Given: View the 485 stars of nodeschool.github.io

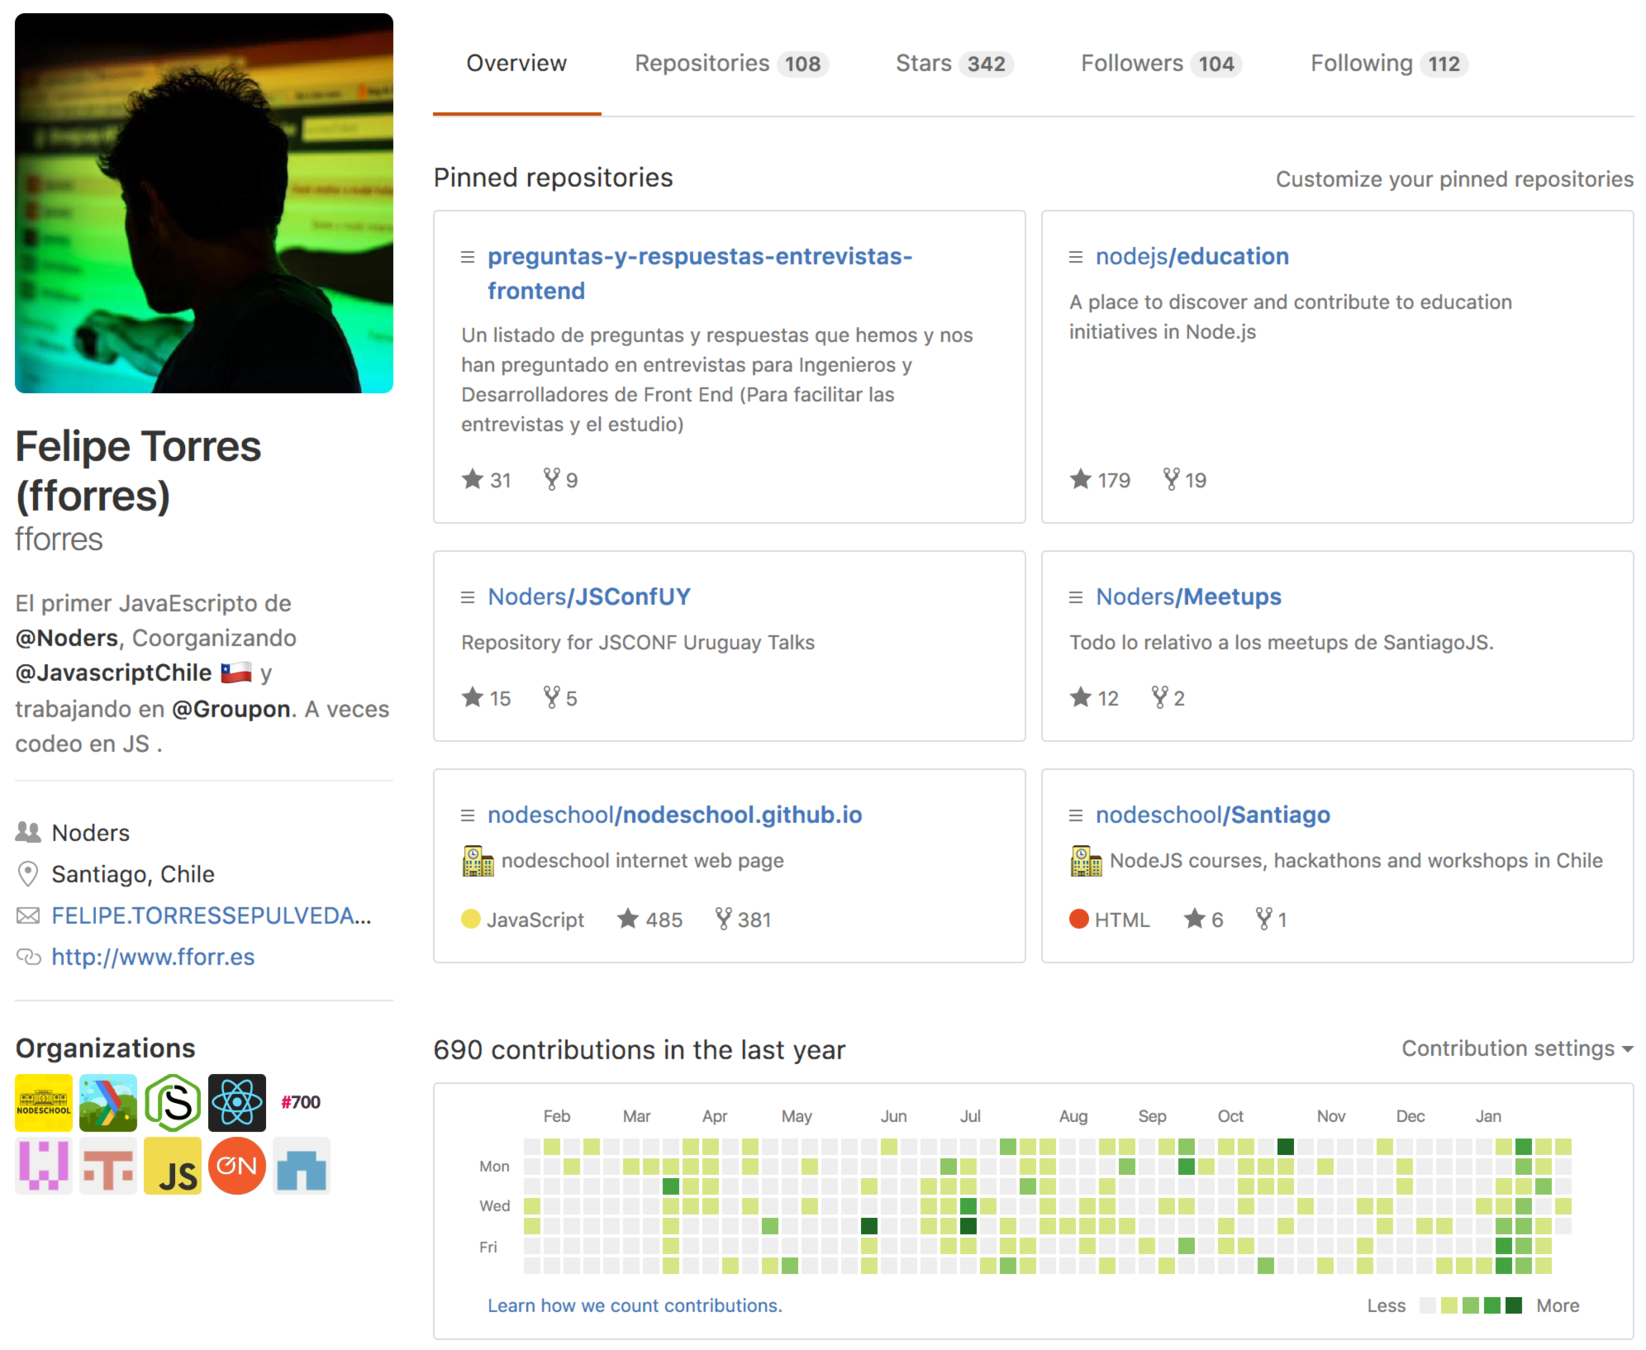Looking at the screenshot, I should point(650,919).
